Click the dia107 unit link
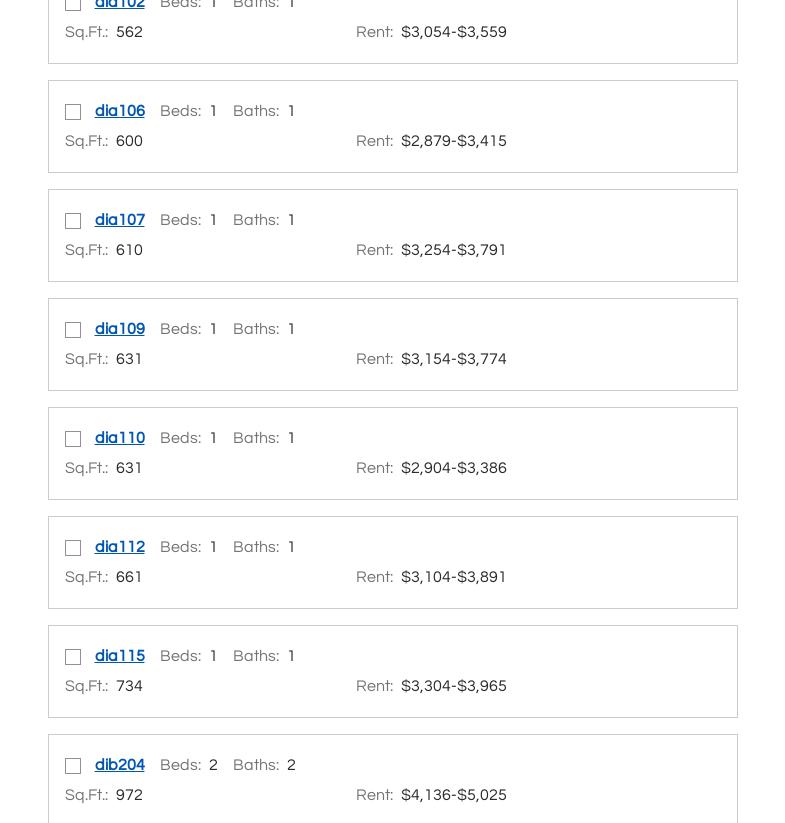 (x=120, y=220)
